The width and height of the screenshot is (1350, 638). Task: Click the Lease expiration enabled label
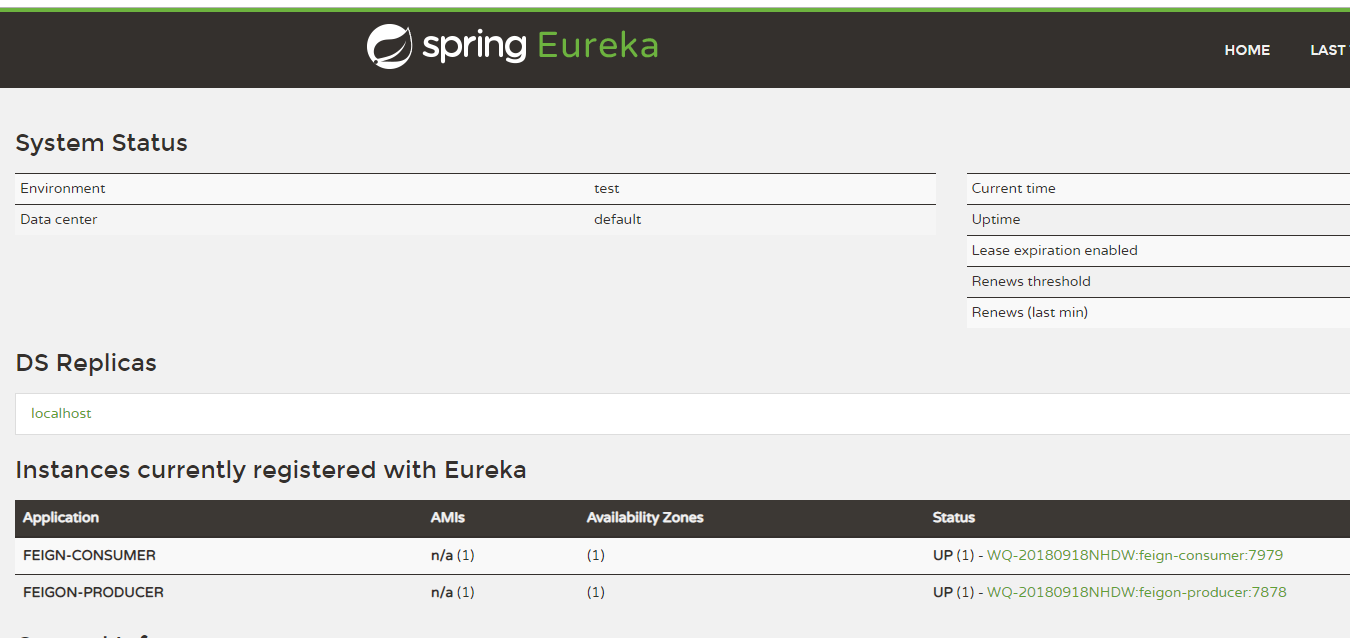(x=1055, y=250)
